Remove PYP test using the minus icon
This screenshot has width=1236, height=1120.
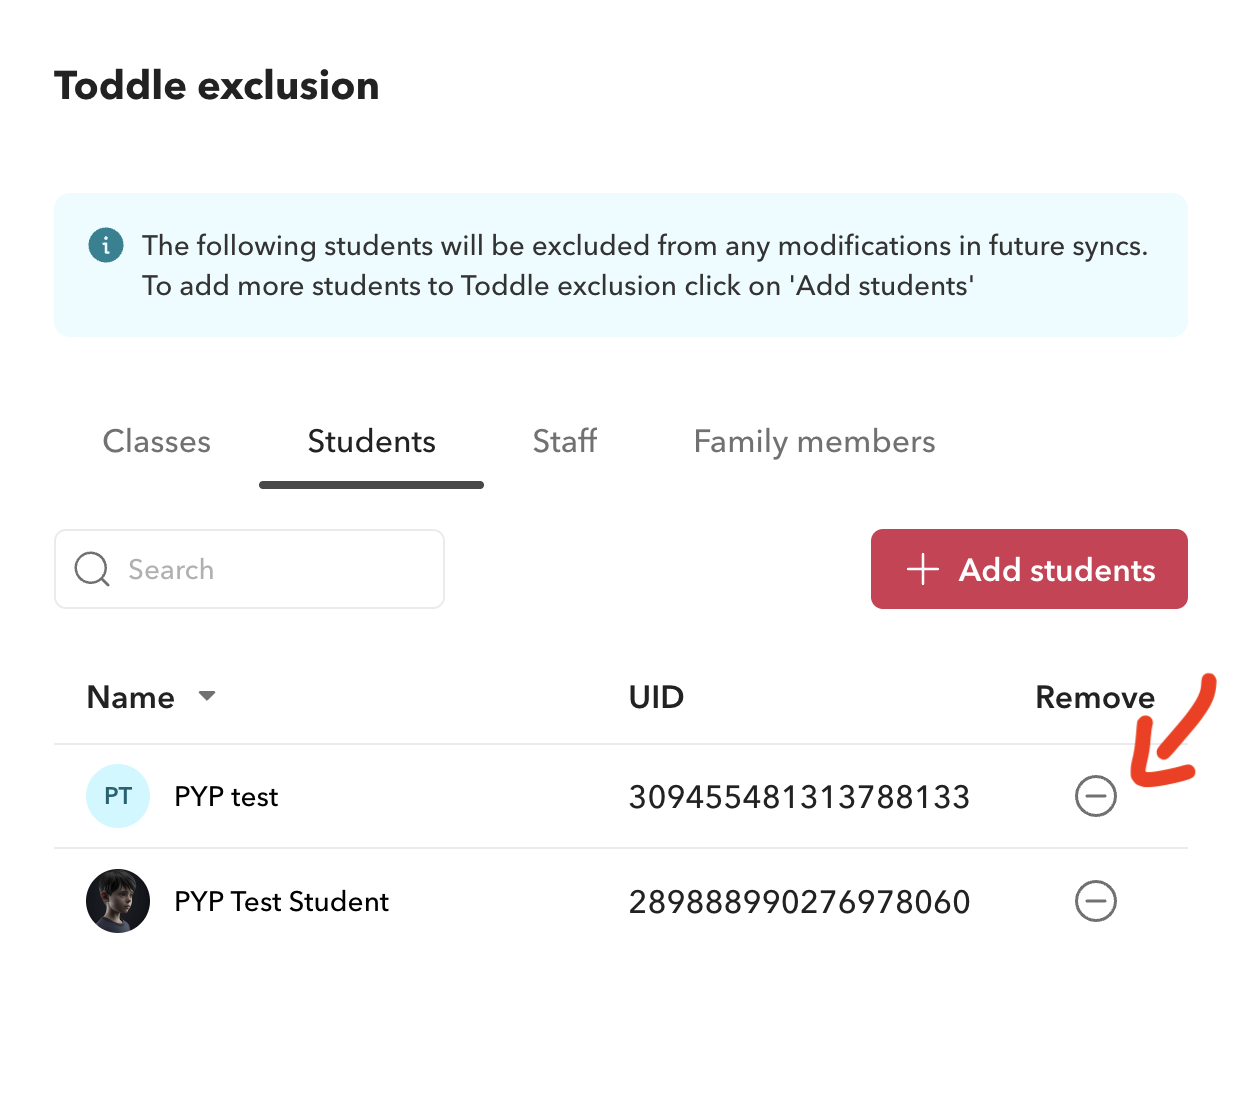1095,796
